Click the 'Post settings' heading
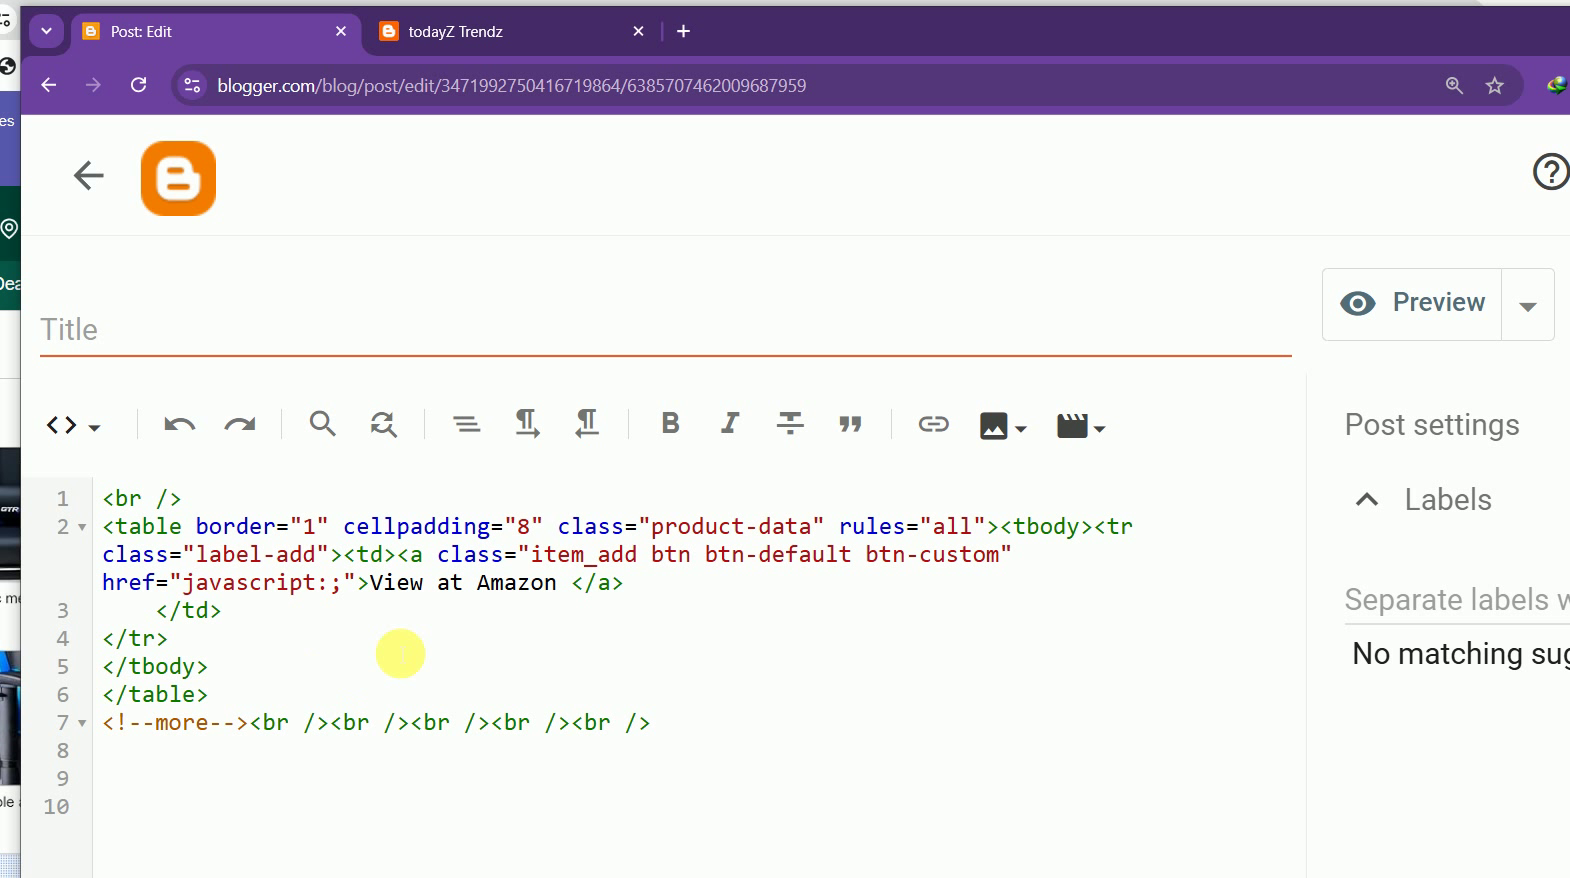Viewport: 1570px width, 878px height. click(x=1432, y=425)
